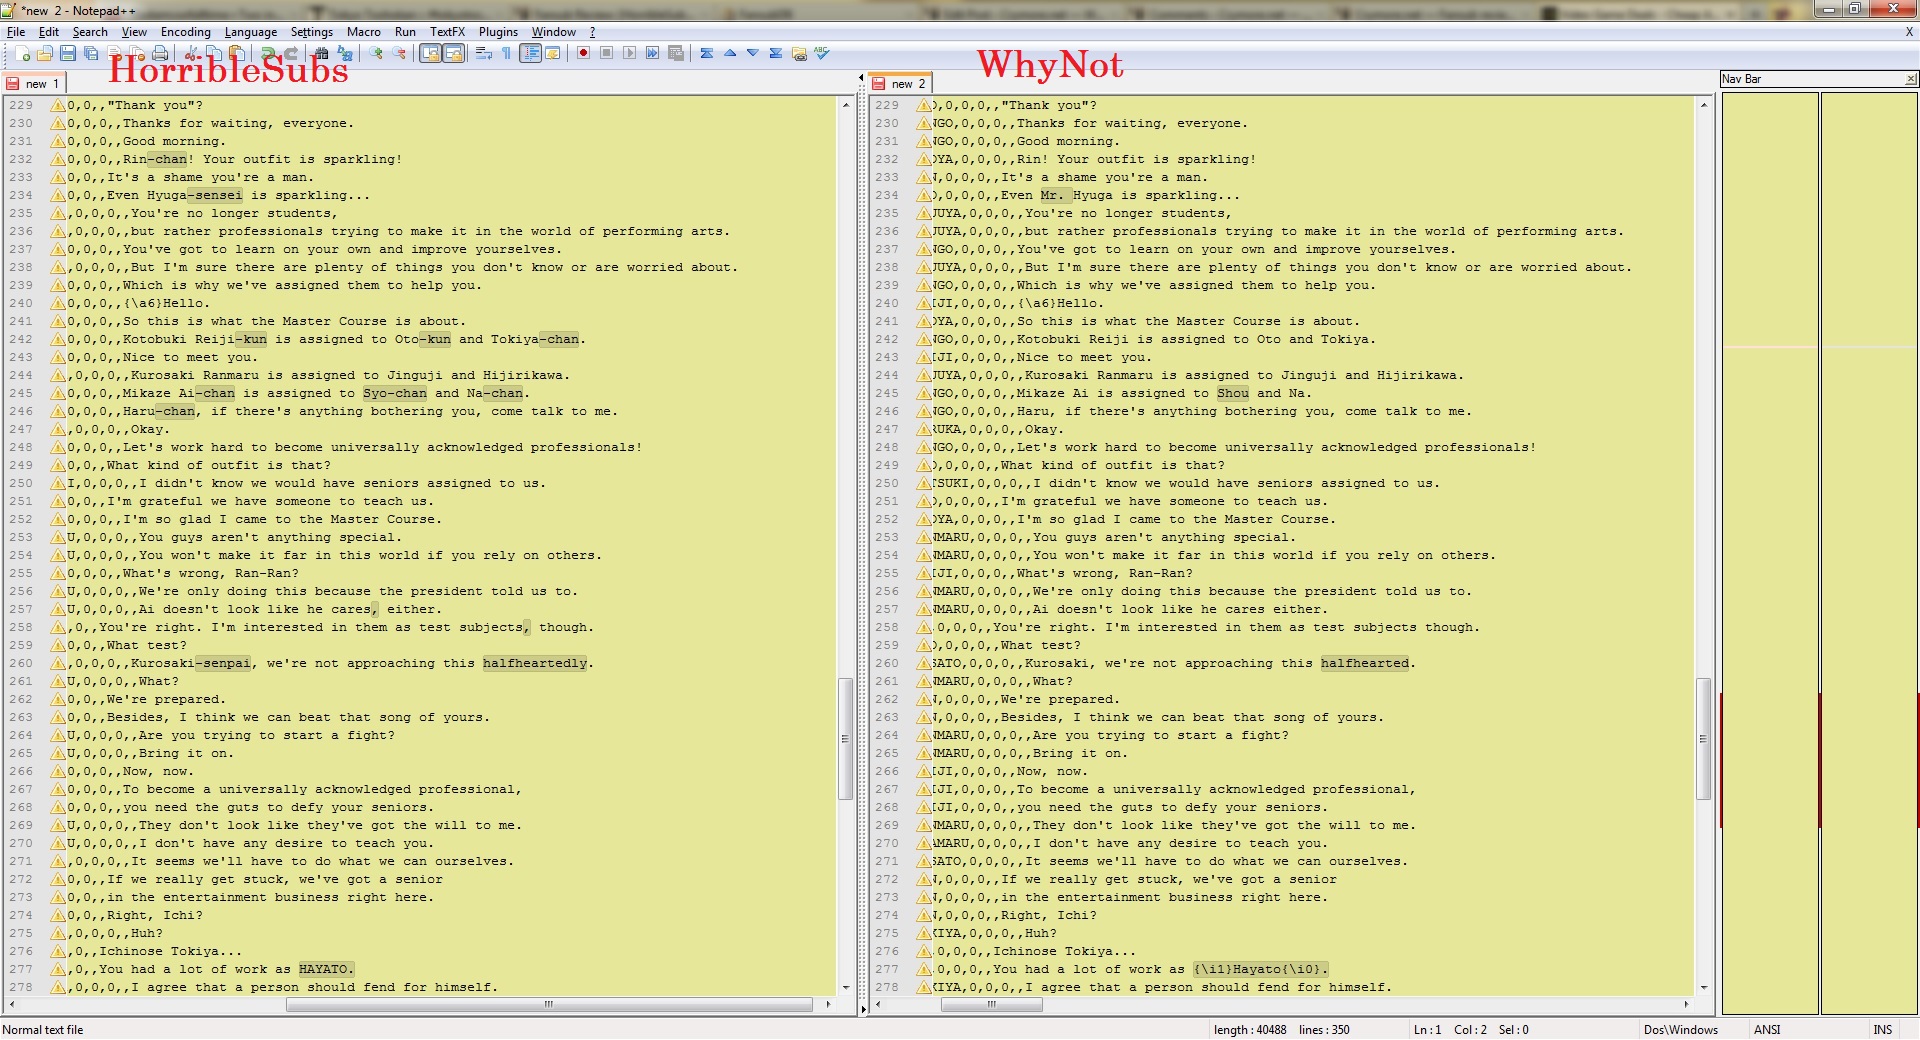Toggle the indent guide toolbar button
This screenshot has width=1920, height=1040.
(530, 53)
